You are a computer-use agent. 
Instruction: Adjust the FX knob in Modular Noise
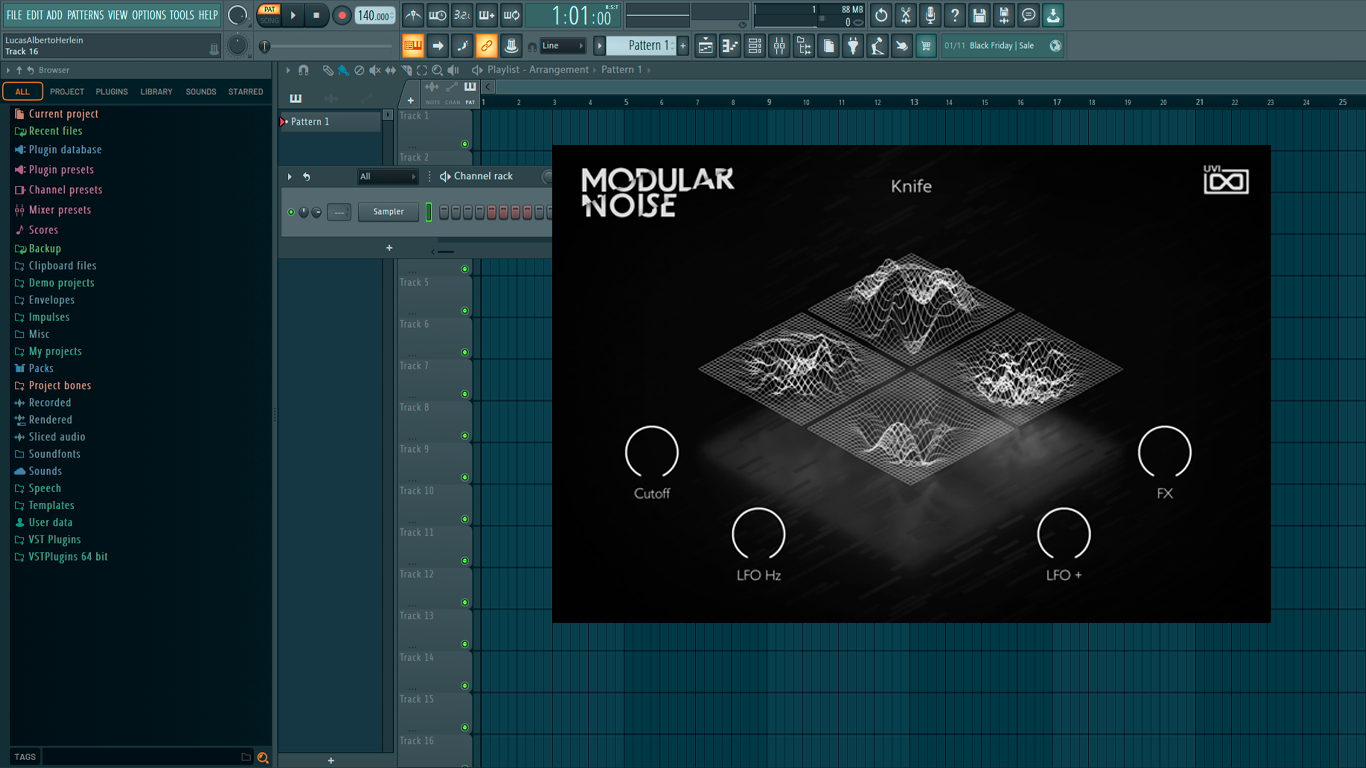[1165, 452]
